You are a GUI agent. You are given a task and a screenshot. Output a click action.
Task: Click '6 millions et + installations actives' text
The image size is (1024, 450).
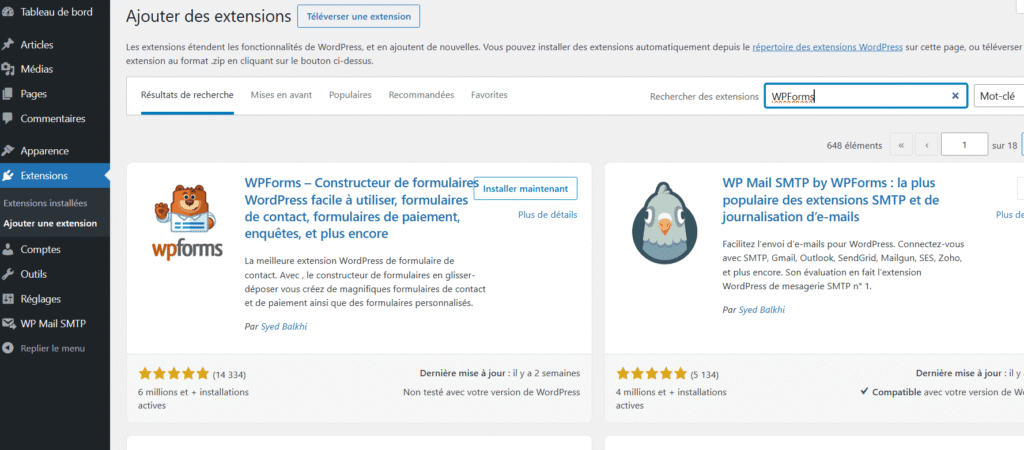pos(193,398)
